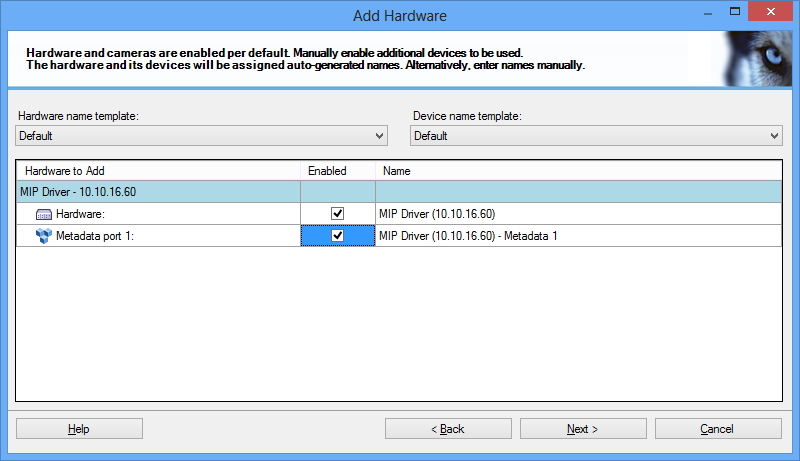Image resolution: width=800 pixels, height=461 pixels.
Task: Open the Device name template dropdown
Action: pyautogui.click(x=596, y=136)
